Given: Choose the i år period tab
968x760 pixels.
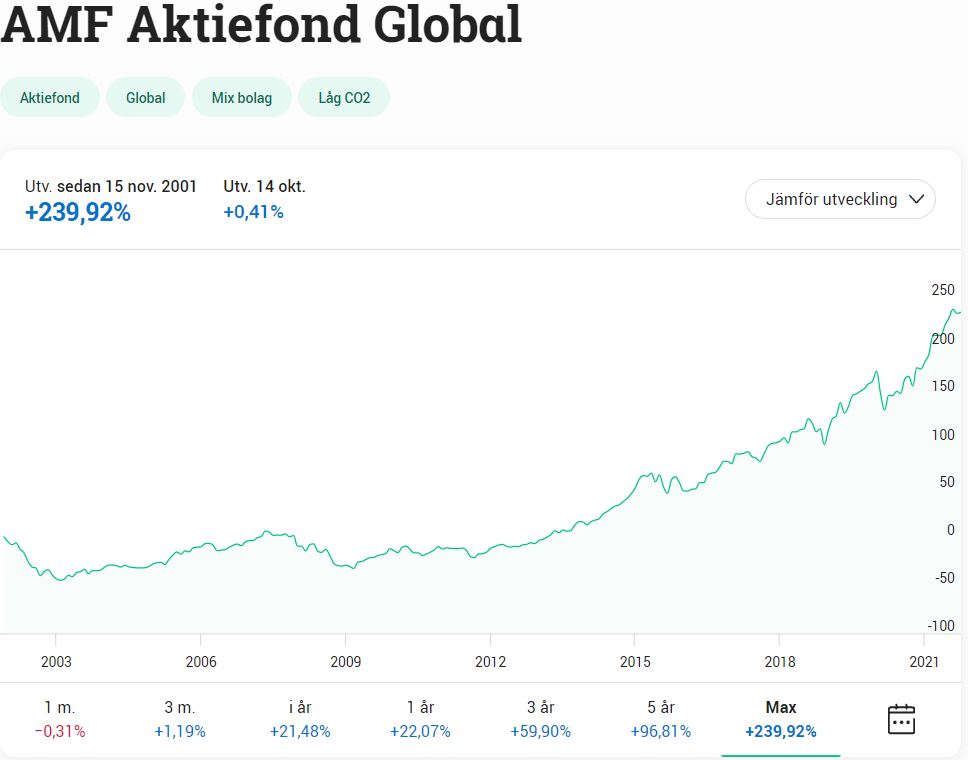Looking at the screenshot, I should 300,719.
